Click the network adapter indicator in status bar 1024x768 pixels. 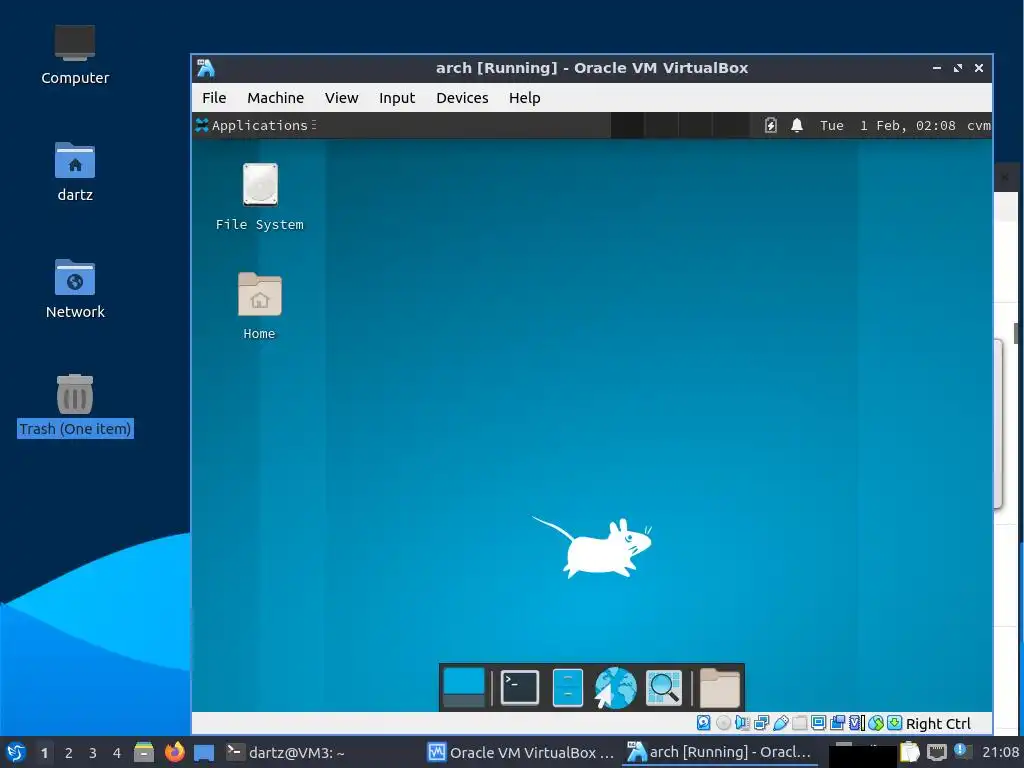(761, 723)
